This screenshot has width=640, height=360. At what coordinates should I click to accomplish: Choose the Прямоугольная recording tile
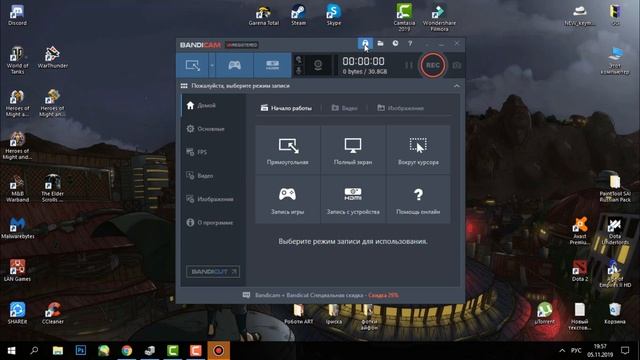(x=288, y=150)
